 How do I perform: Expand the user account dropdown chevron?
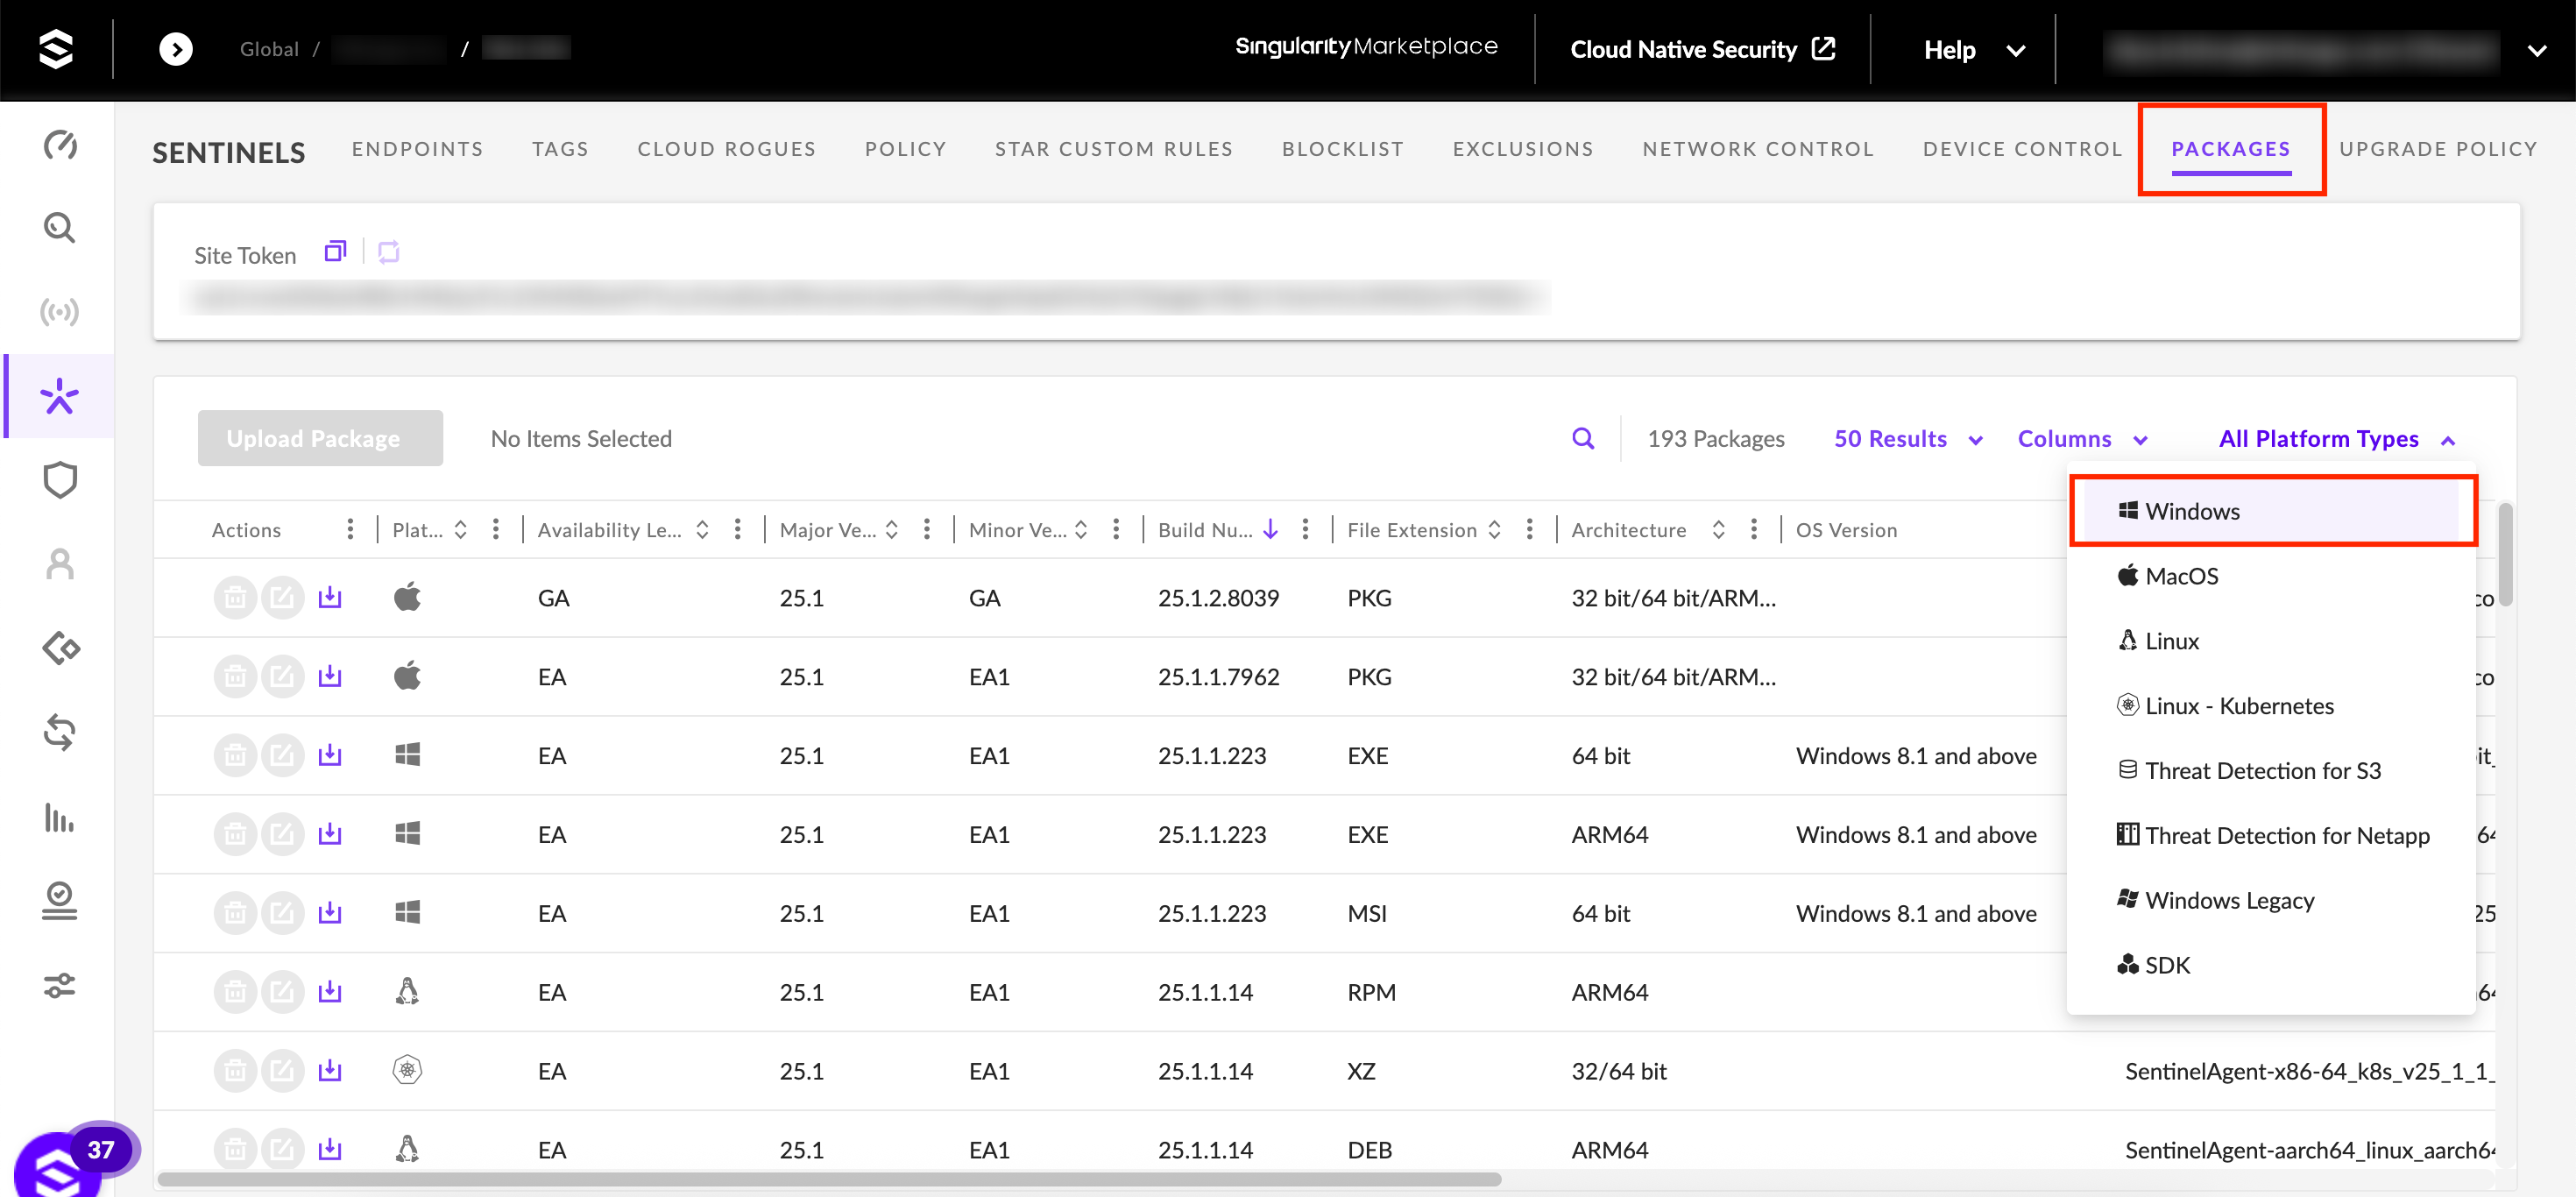2537,50
